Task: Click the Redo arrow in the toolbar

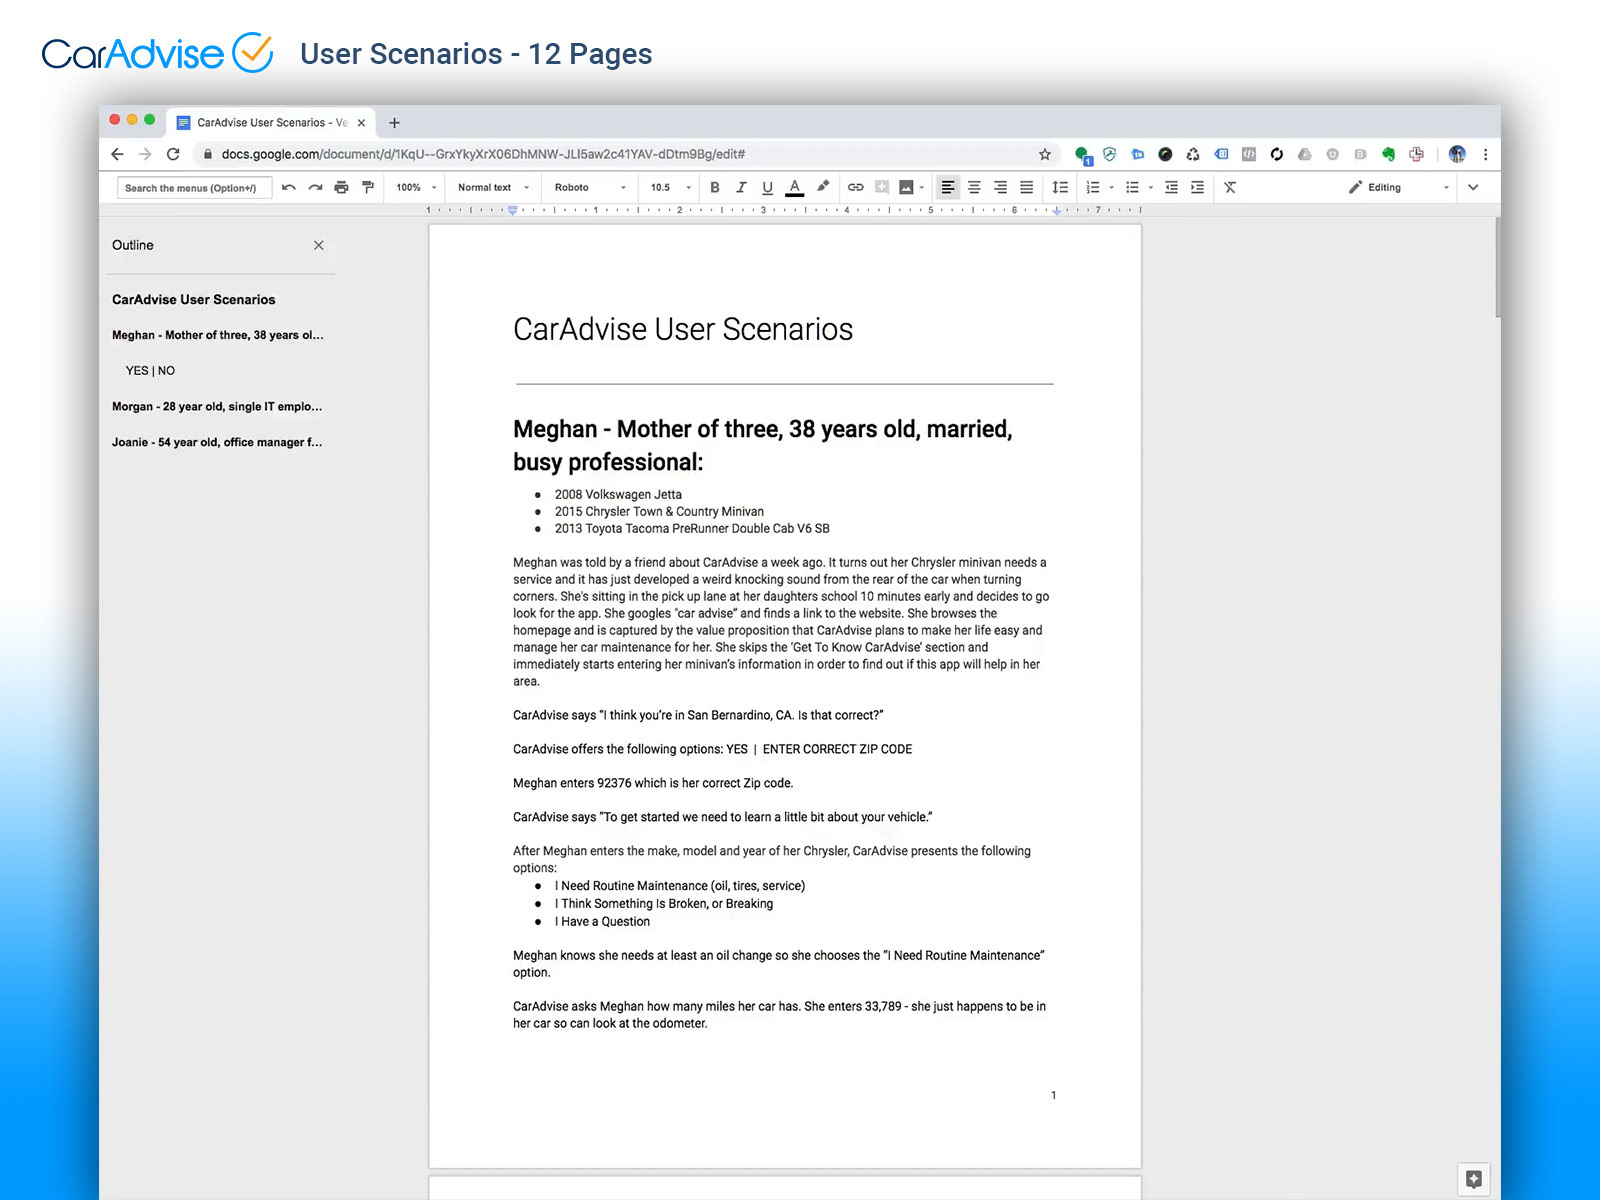Action: 315,187
